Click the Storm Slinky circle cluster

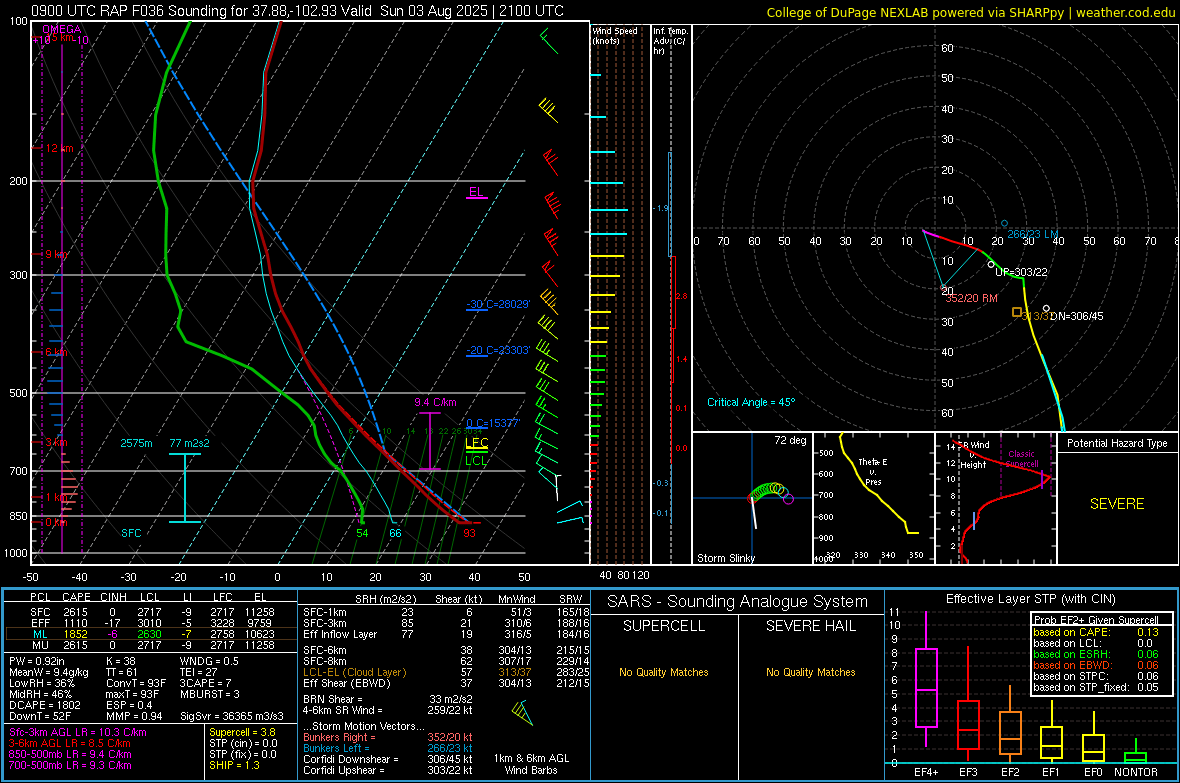769,492
